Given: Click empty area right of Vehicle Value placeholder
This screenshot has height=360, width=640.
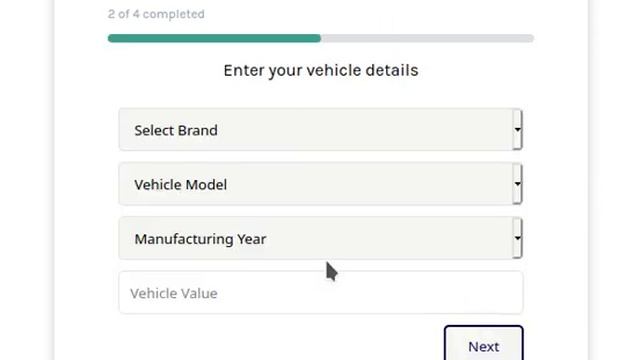Looking at the screenshot, I should point(367,293).
